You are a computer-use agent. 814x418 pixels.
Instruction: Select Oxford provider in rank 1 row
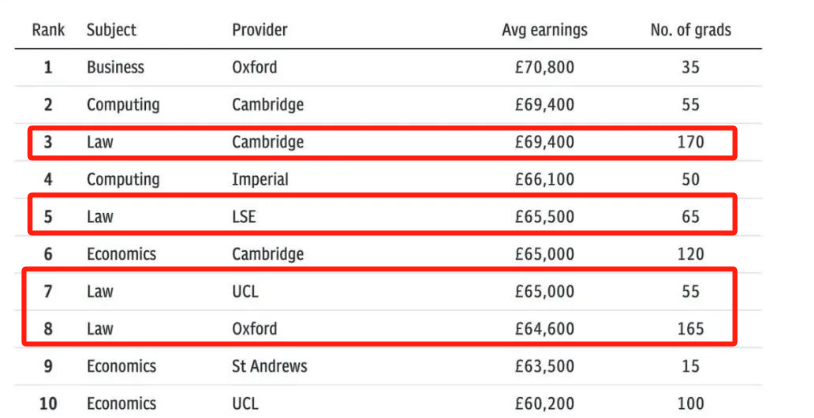[254, 68]
